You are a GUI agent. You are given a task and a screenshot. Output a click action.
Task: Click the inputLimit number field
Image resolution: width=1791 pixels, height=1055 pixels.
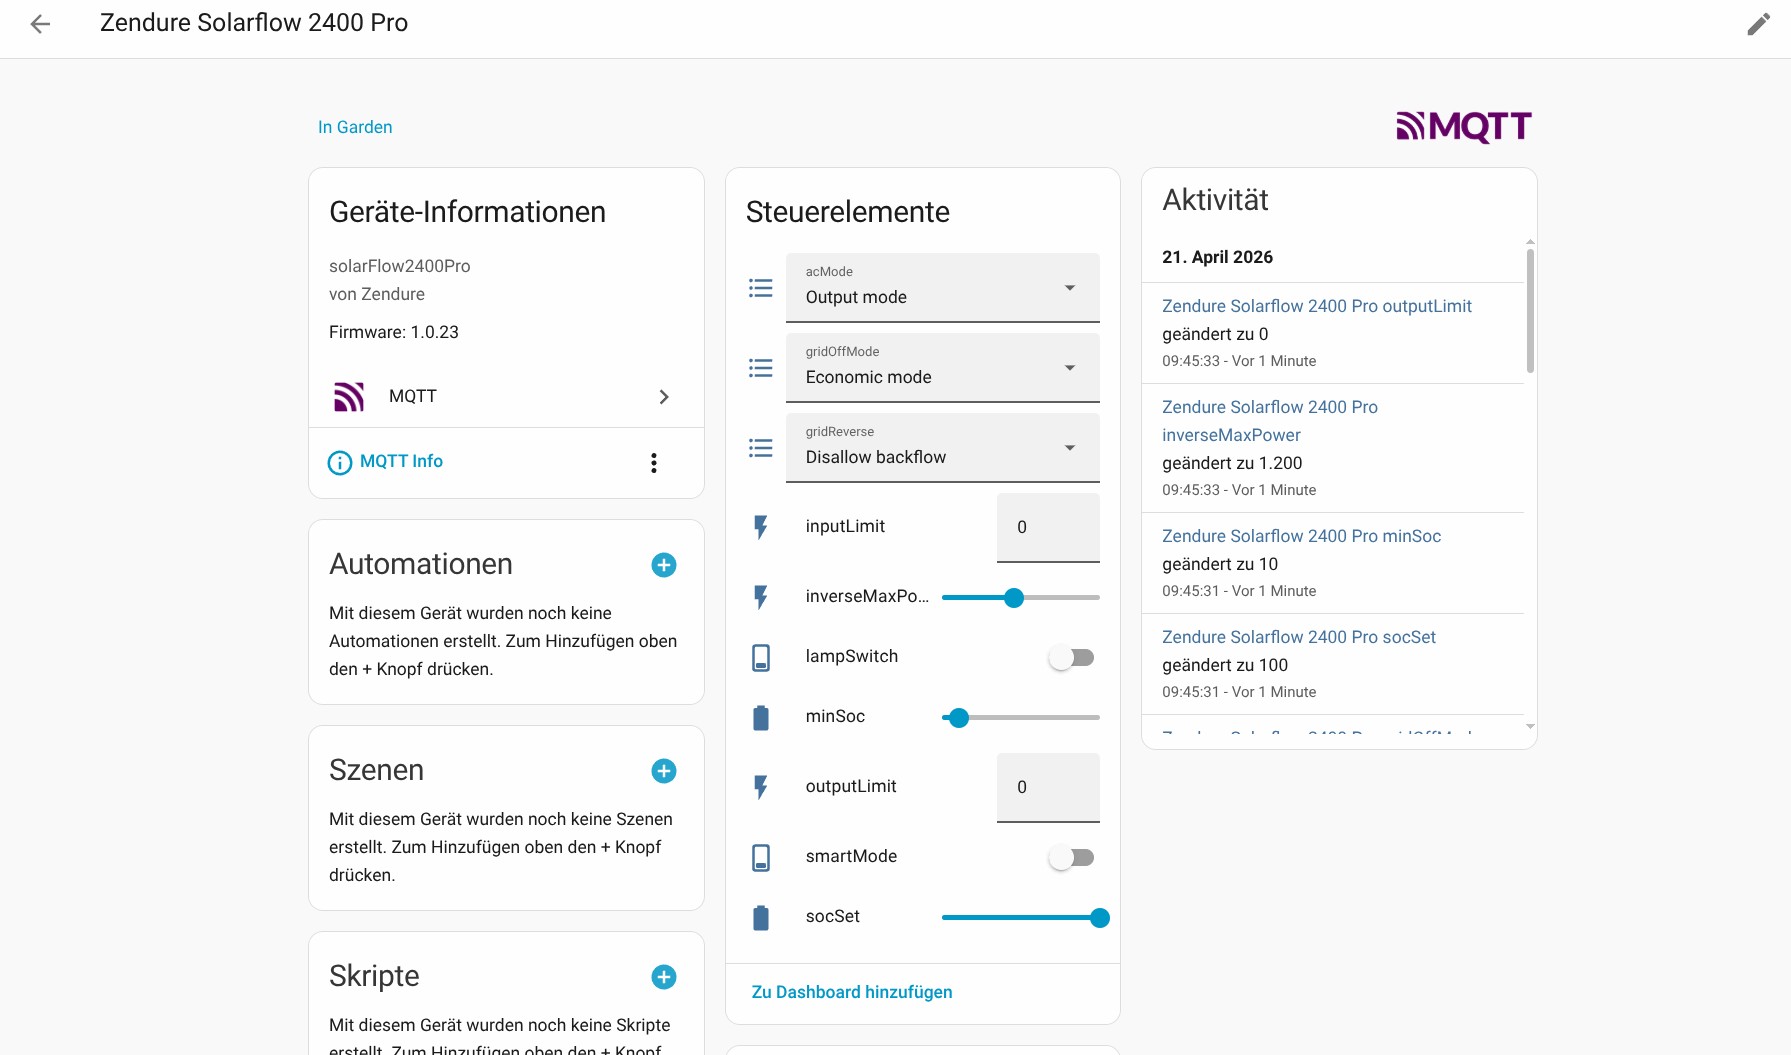(1047, 527)
